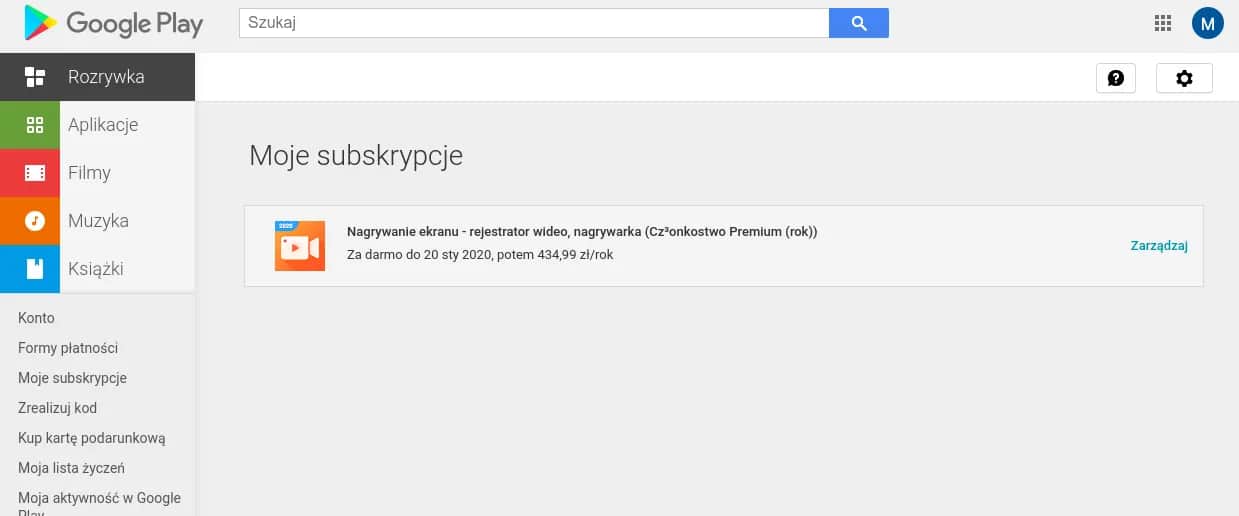Click the red Filmy film icon
Image resolution: width=1239 pixels, height=516 pixels.
(x=34, y=173)
